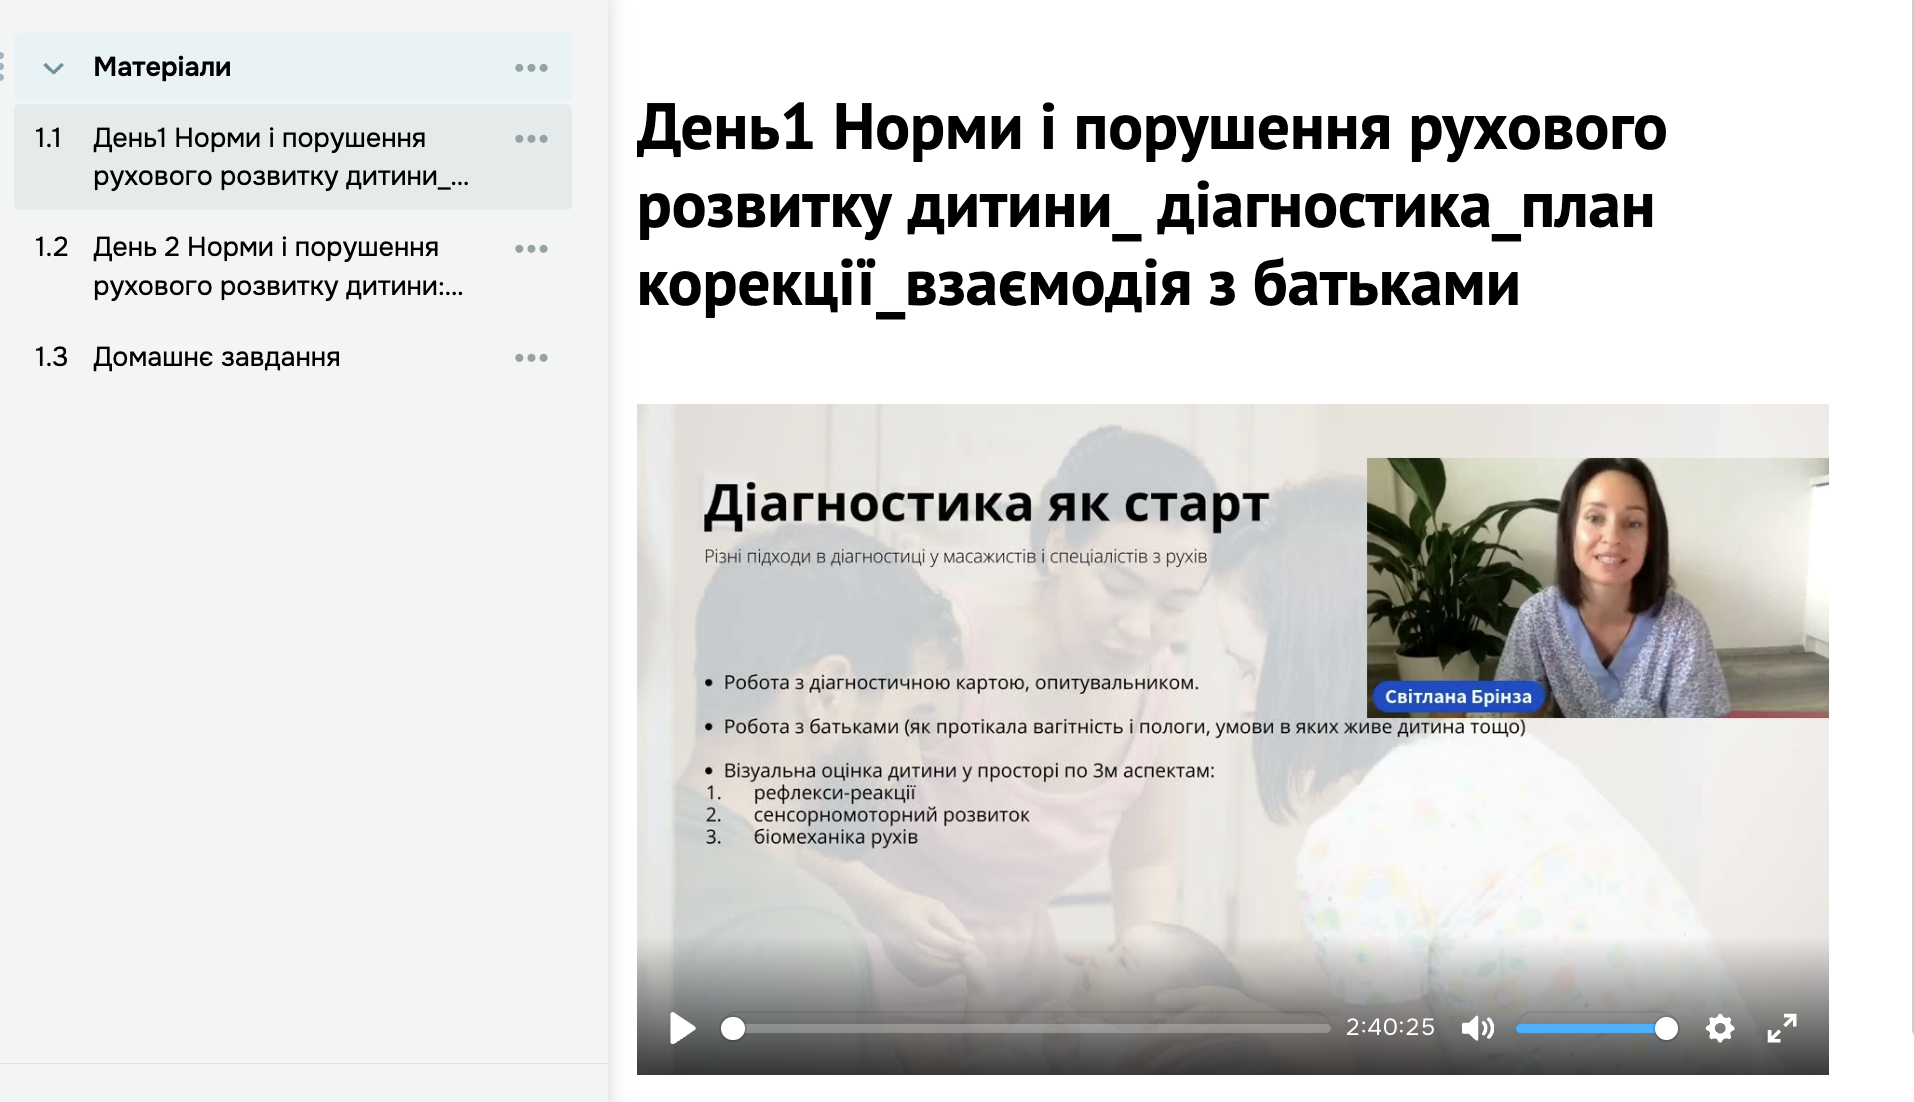Open the Матеріали section options menu
Viewport: 1914px width, 1102px height.
tap(531, 68)
